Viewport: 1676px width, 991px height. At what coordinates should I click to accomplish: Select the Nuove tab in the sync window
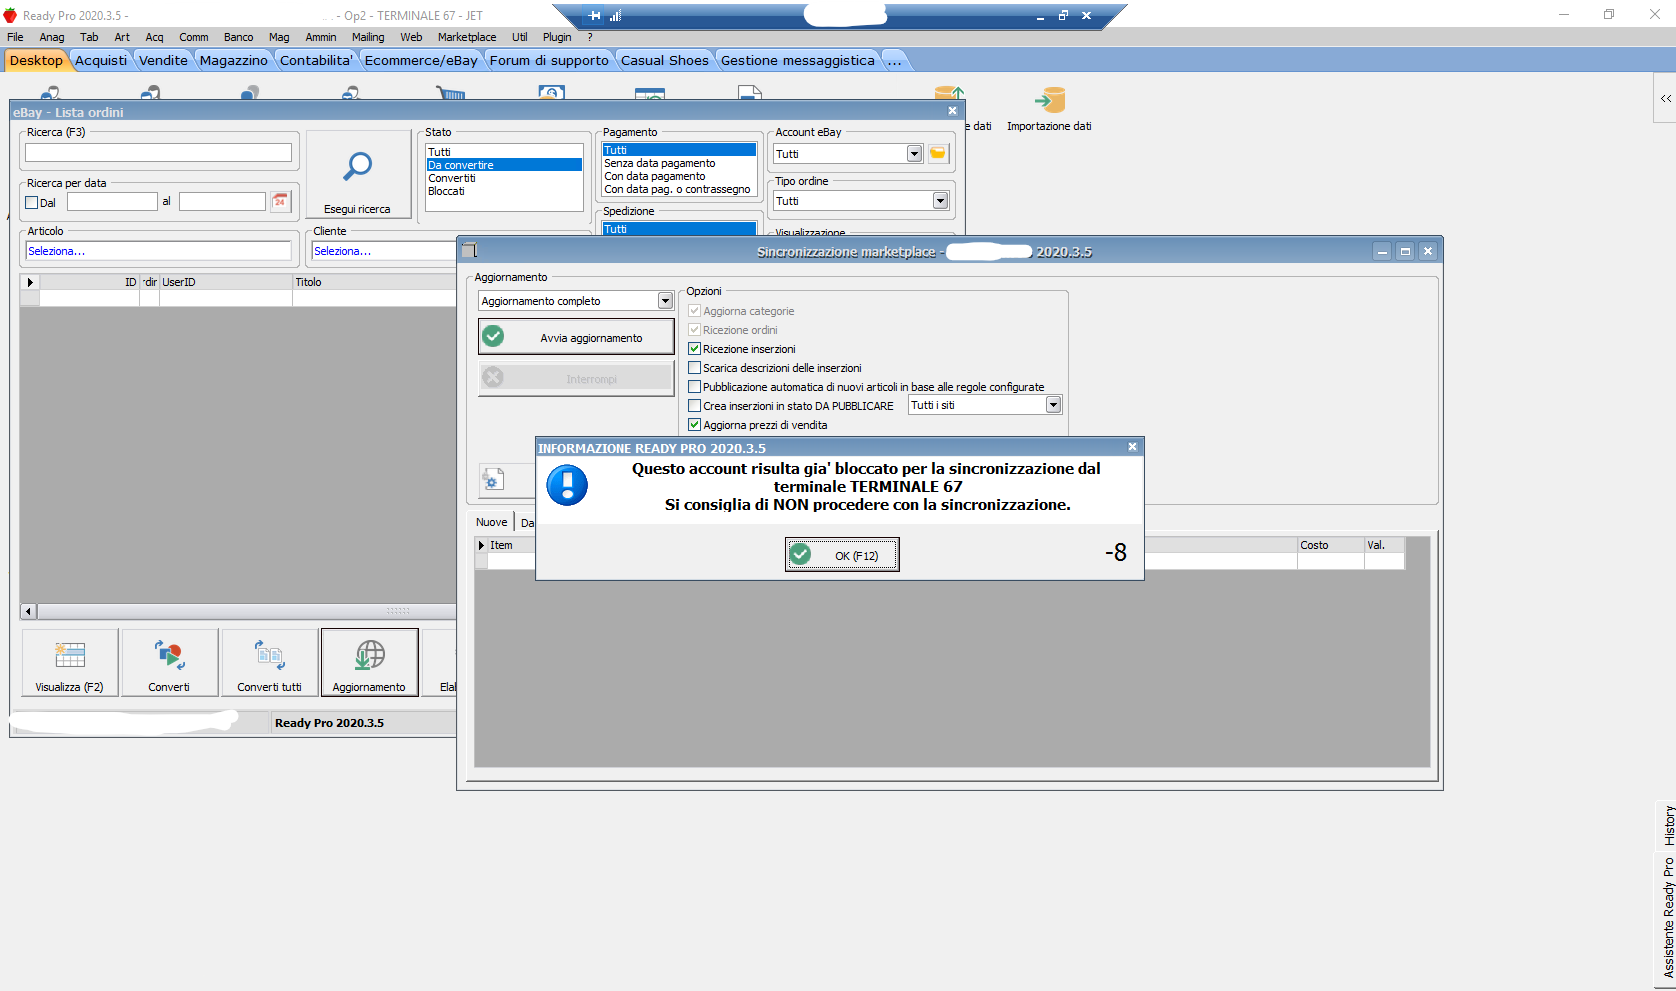click(x=491, y=522)
